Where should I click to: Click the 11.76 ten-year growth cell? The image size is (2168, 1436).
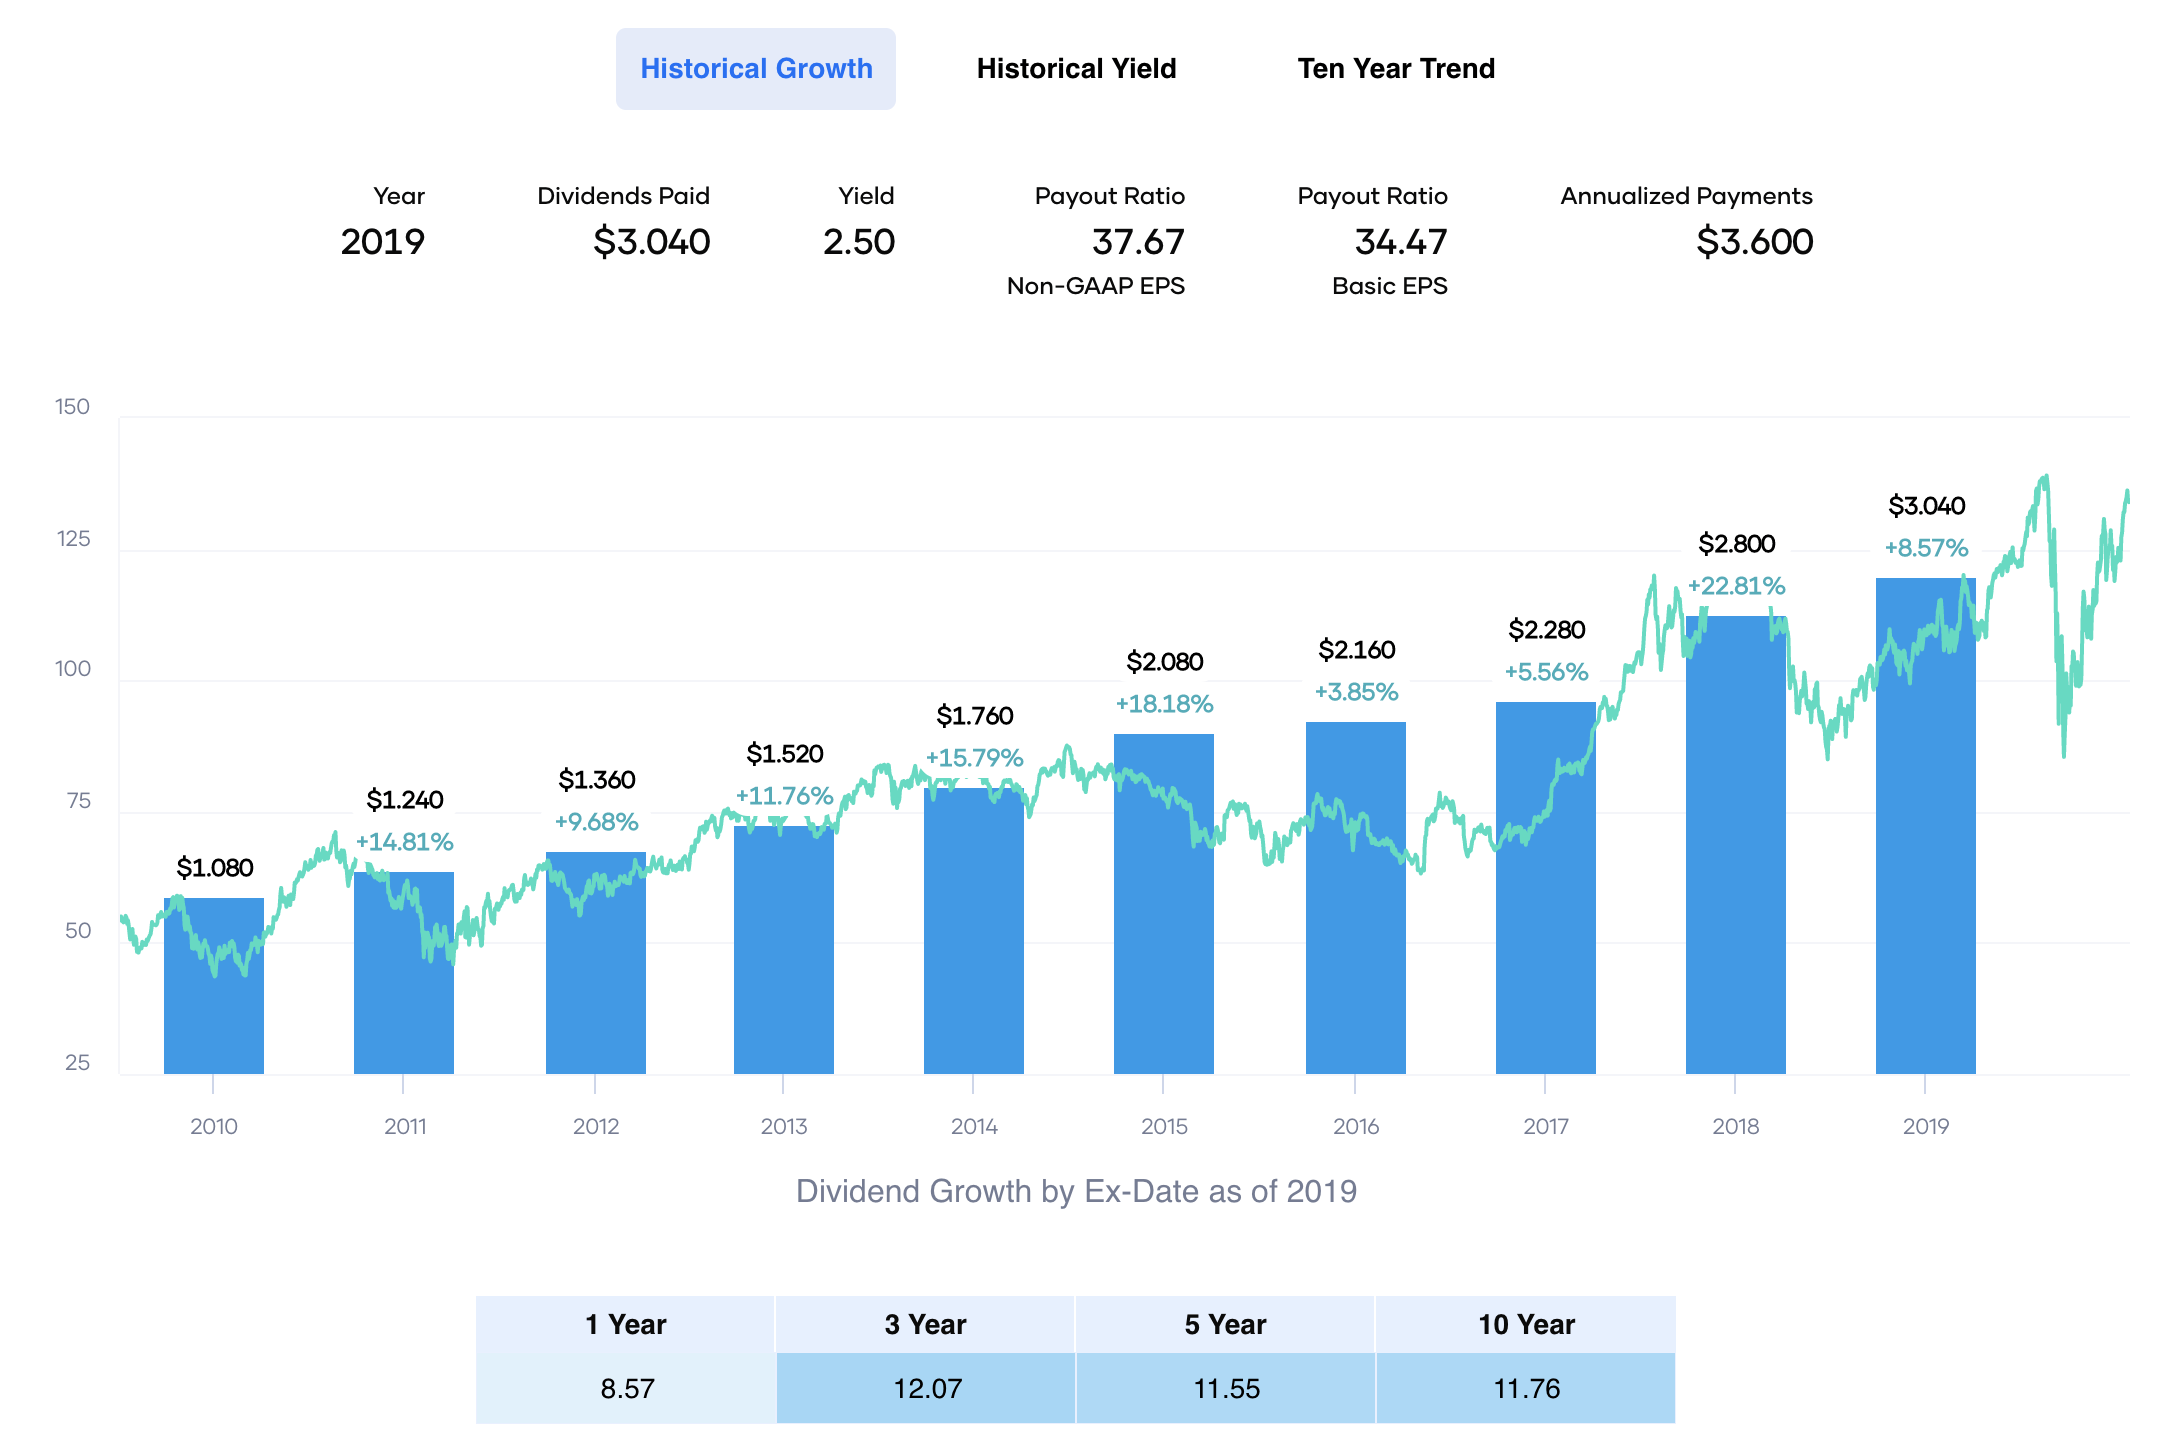pos(1526,1389)
